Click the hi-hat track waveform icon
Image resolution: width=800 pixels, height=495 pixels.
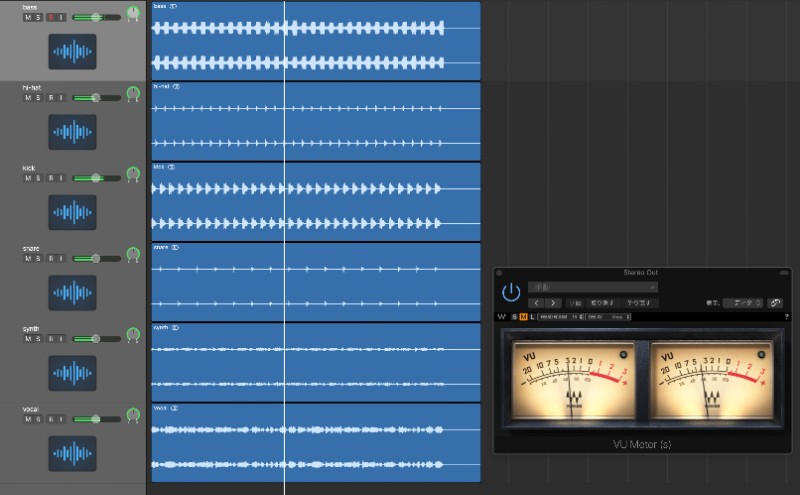pos(72,131)
